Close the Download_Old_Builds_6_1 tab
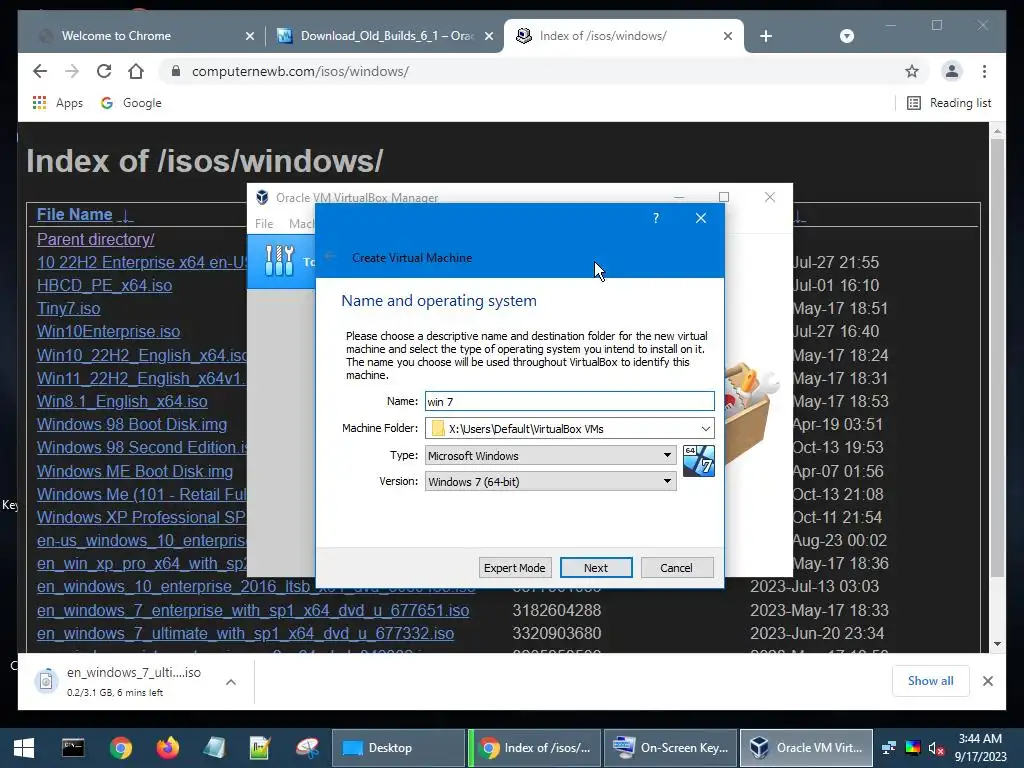 point(488,37)
